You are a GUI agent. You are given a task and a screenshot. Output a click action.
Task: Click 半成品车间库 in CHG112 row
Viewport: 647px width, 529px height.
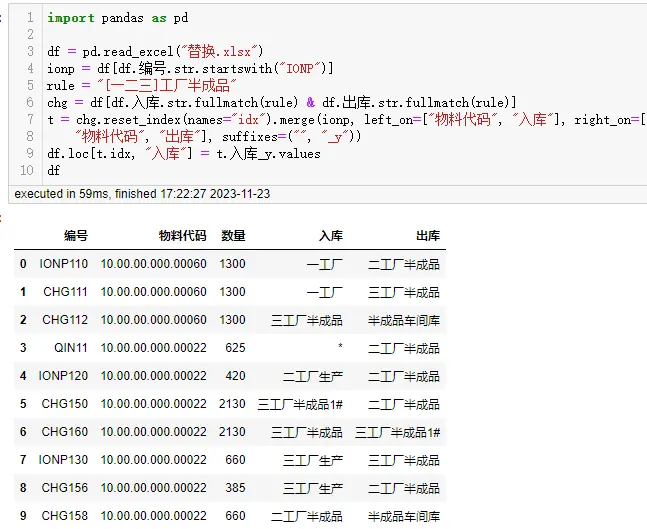click(x=404, y=320)
